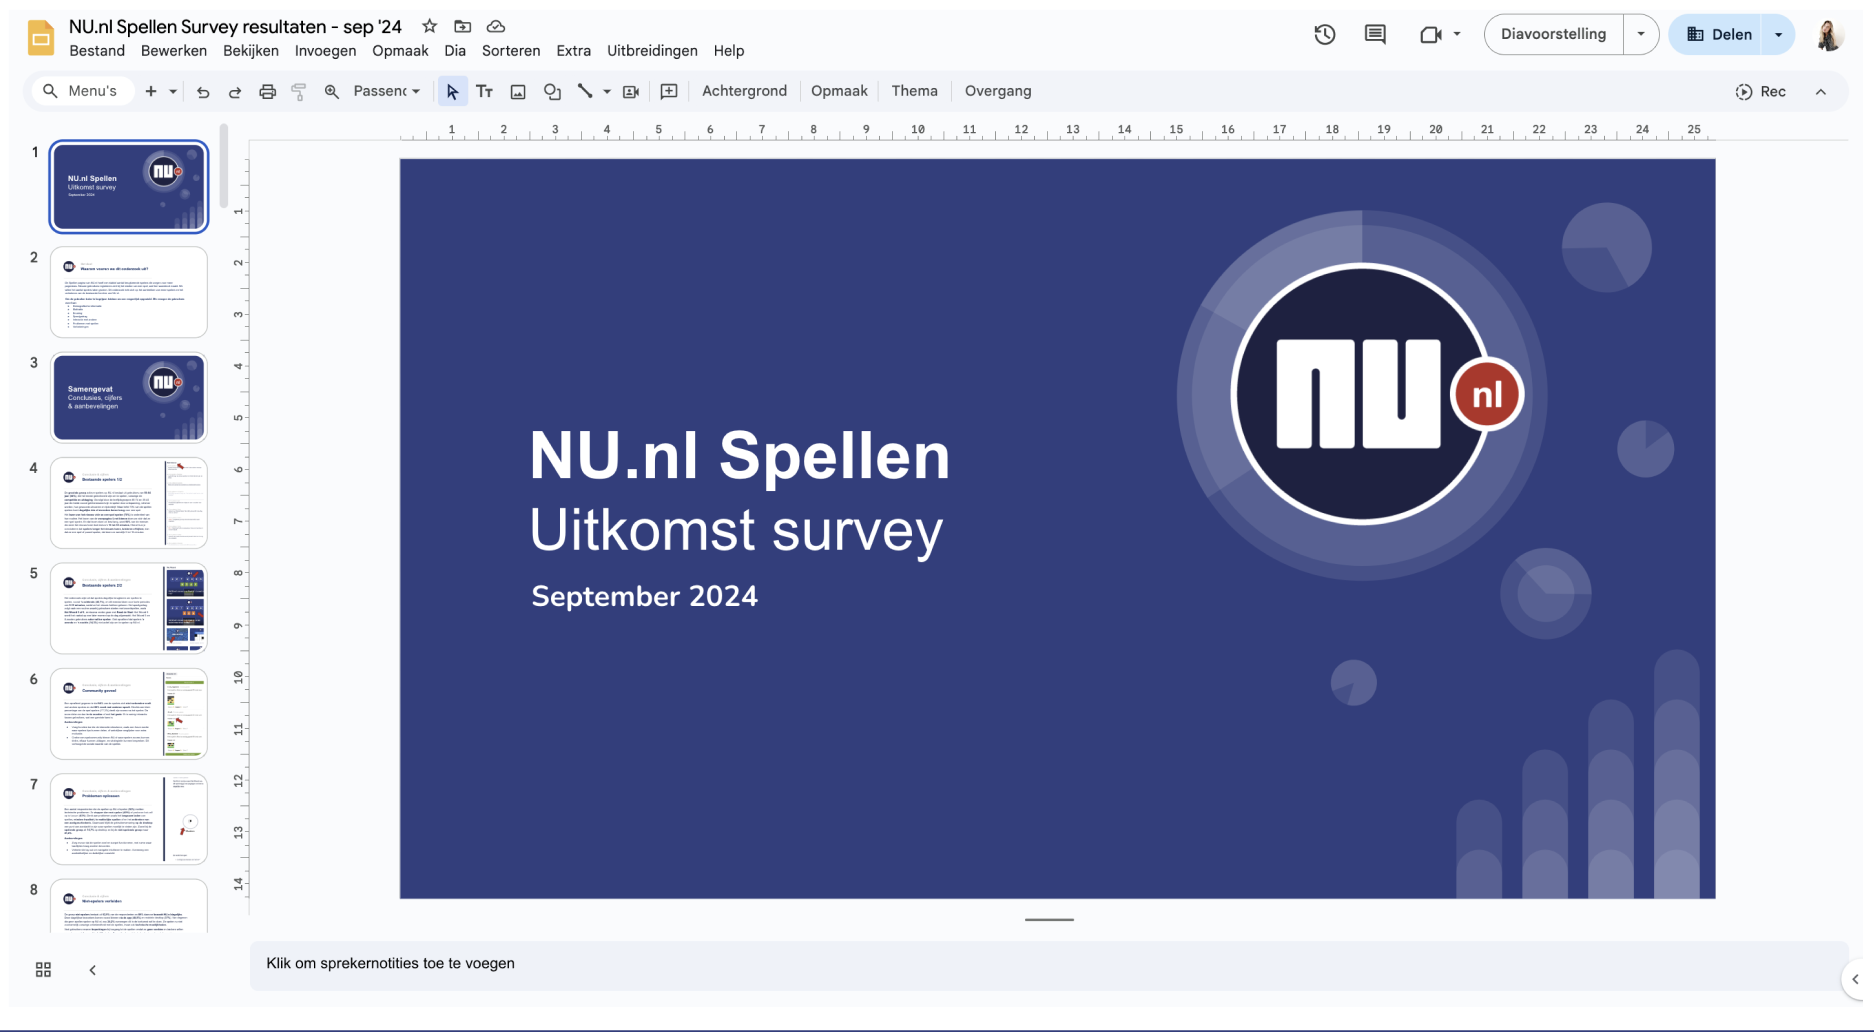Open the Diavoorstelling options arrow
Viewport: 1874px width, 1032px height.
click(1641, 34)
